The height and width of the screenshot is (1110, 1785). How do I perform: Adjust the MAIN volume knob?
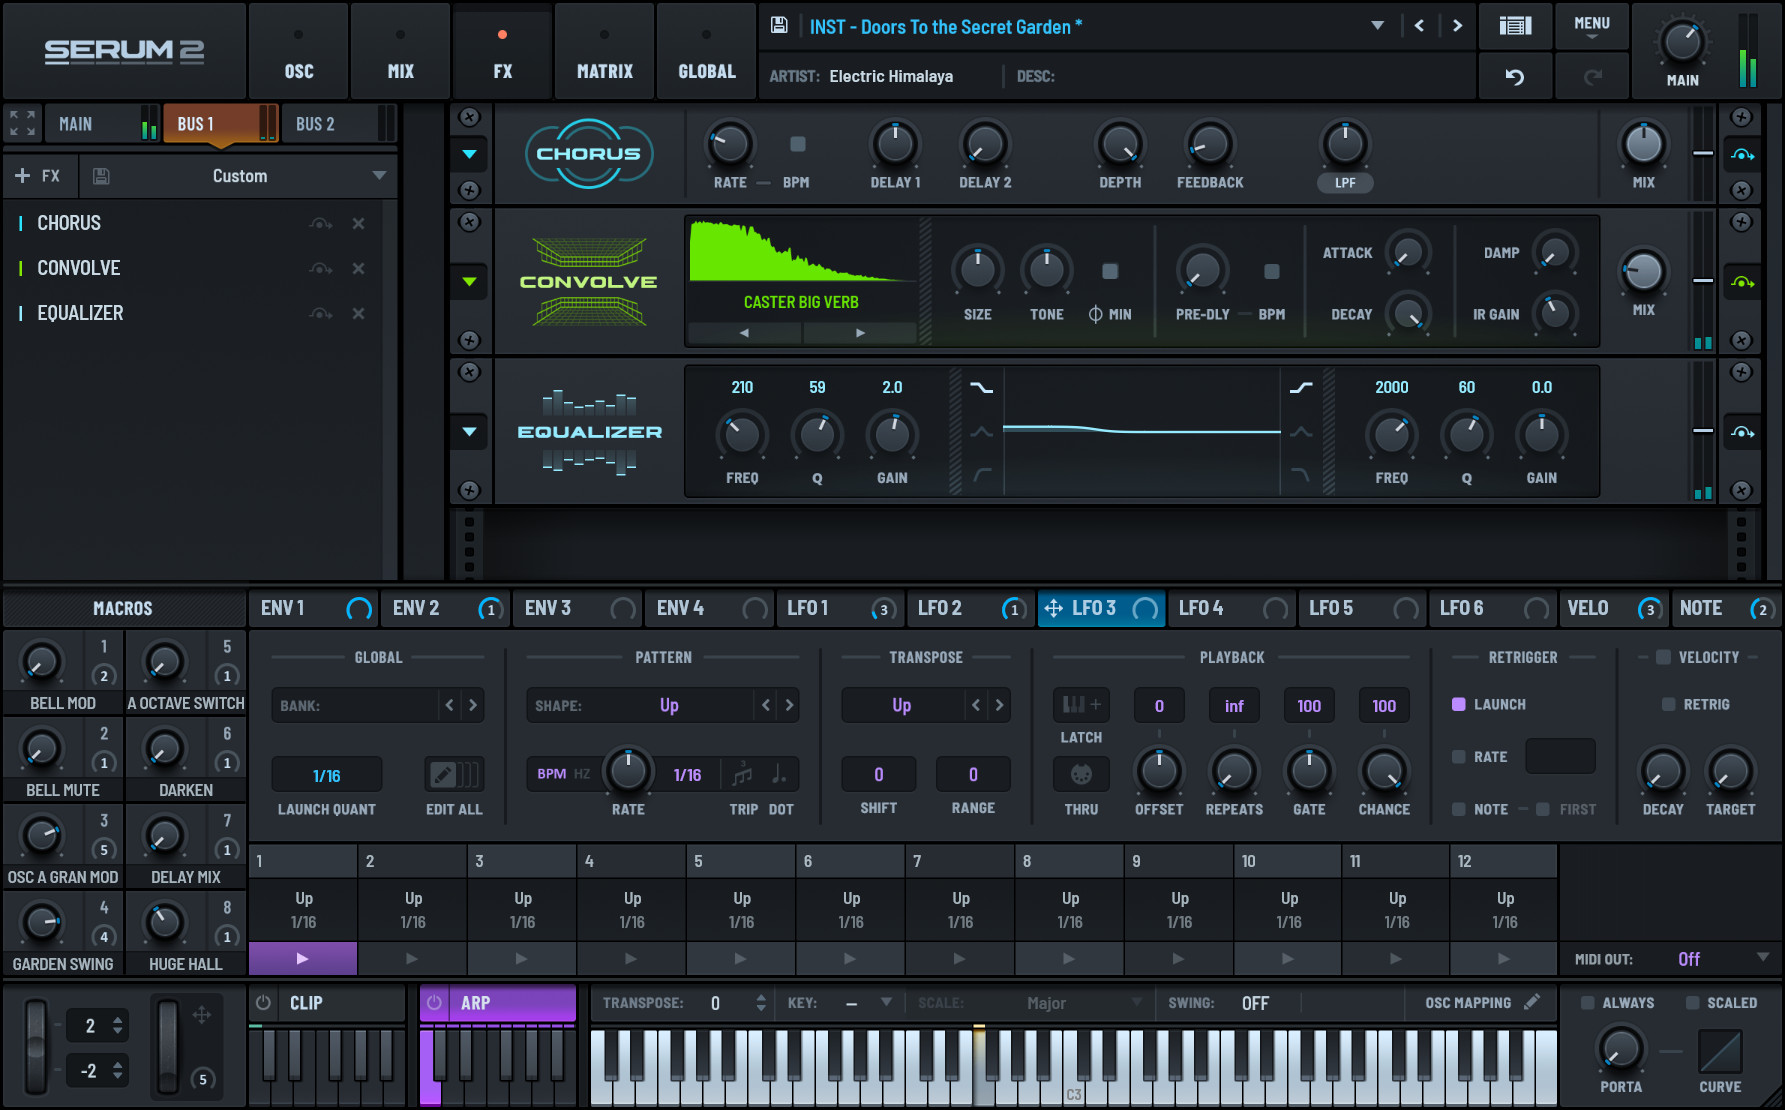(x=1682, y=42)
